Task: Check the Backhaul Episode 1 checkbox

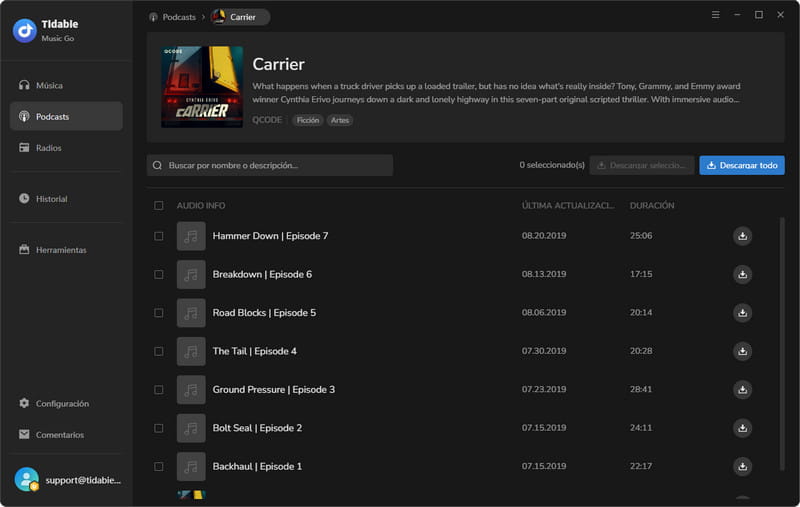Action: (159, 466)
